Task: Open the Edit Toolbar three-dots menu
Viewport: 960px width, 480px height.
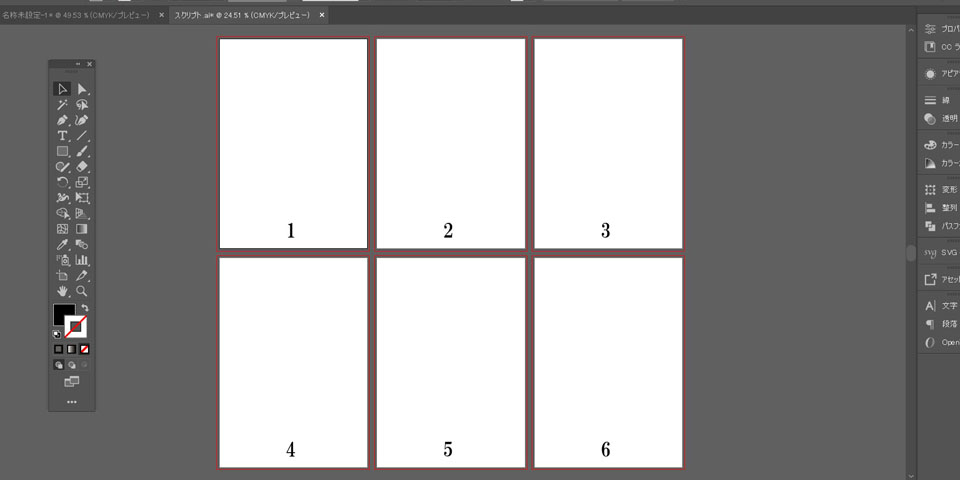Action: tap(72, 401)
